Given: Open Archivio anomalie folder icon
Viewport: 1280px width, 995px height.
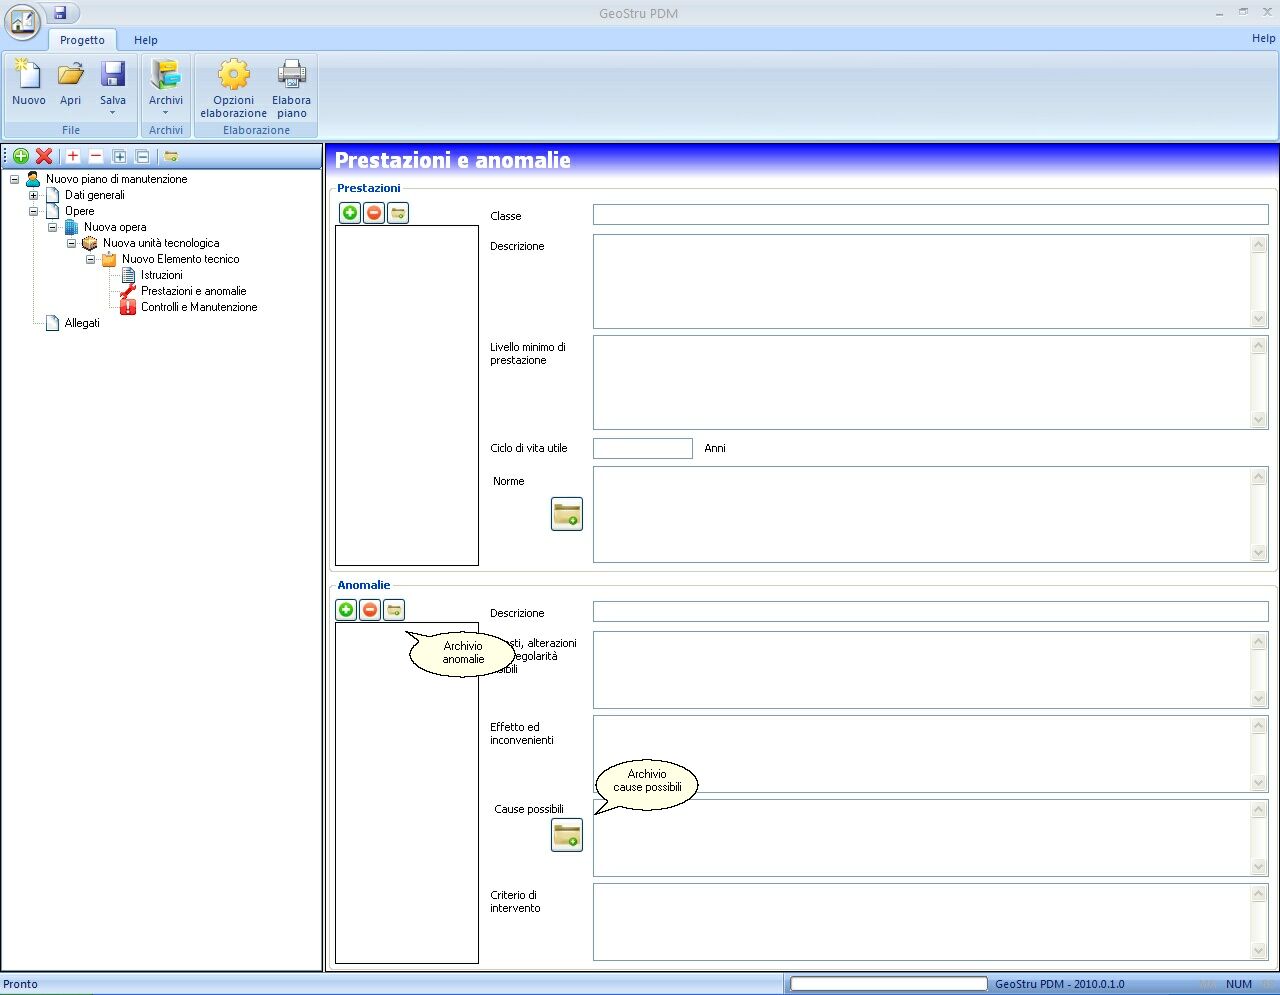Looking at the screenshot, I should pyautogui.click(x=394, y=610).
